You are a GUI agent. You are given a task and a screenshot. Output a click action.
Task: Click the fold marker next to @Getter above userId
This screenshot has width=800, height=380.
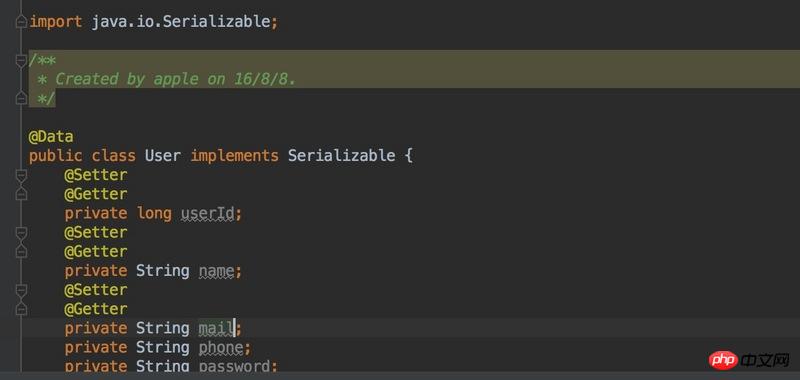point(21,194)
